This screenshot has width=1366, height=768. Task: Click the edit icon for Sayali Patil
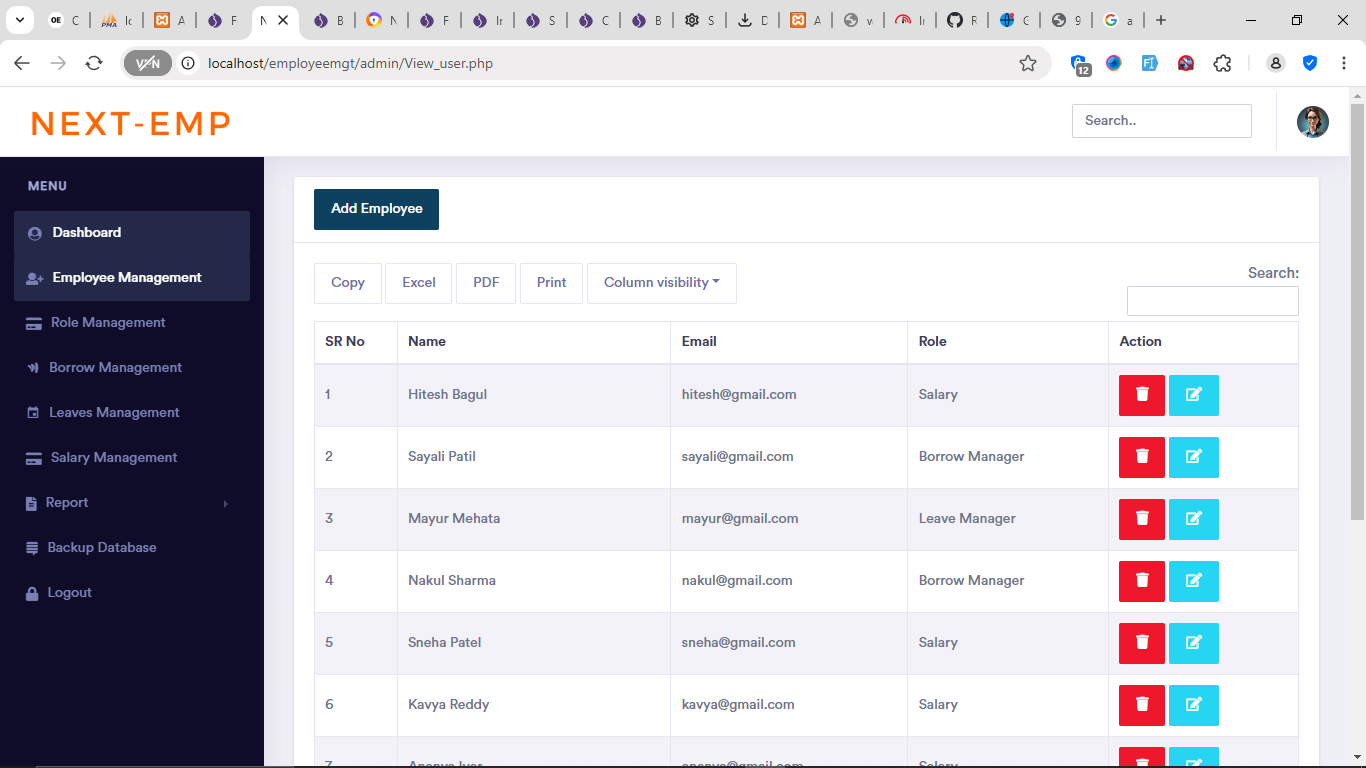pyautogui.click(x=1193, y=457)
